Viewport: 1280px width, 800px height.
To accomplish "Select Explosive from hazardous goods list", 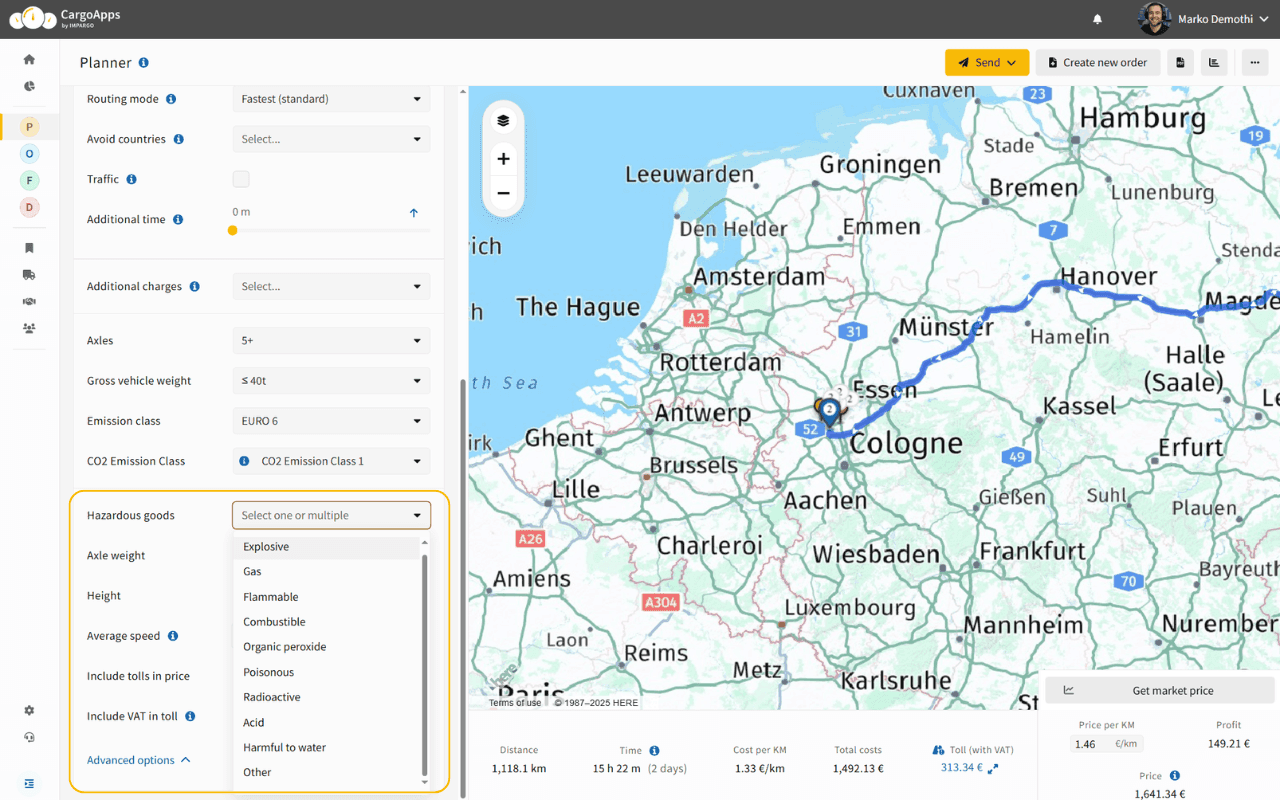I will (x=265, y=546).
